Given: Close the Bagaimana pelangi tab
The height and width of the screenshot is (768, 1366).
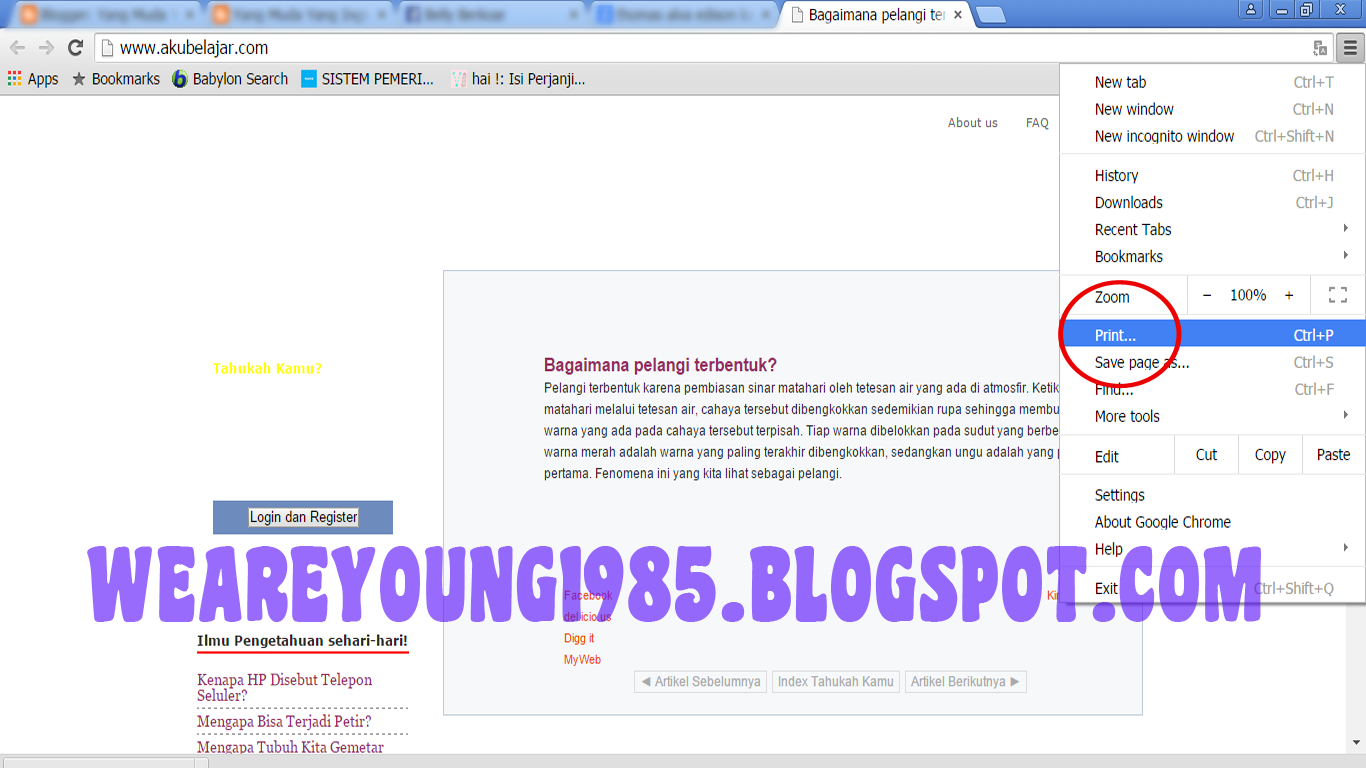Looking at the screenshot, I should click(x=957, y=15).
